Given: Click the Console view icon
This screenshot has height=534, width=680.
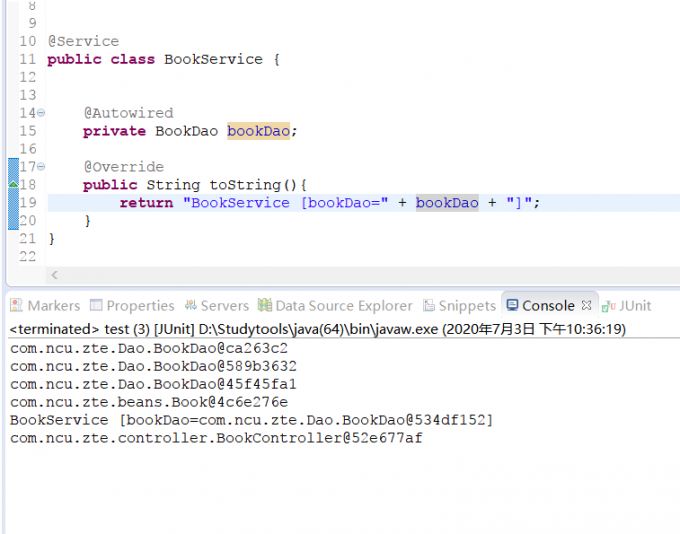Looking at the screenshot, I should coord(512,306).
